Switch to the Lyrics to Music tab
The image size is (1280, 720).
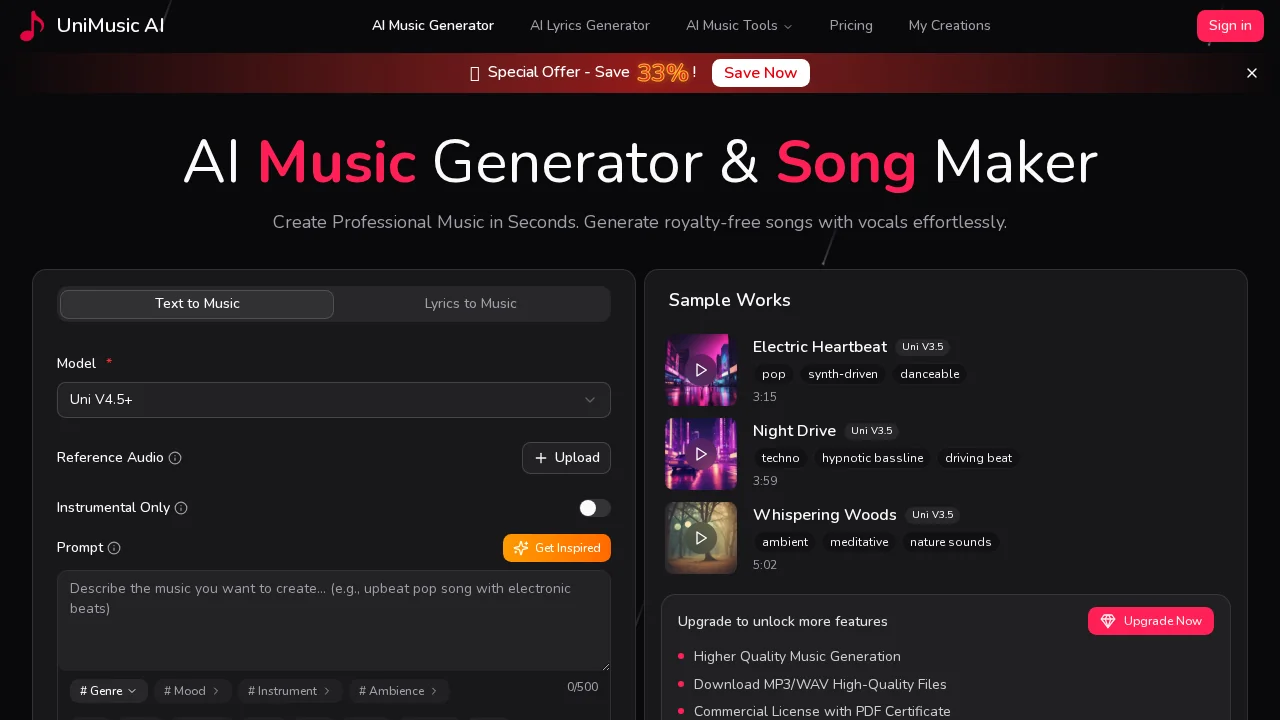[x=471, y=304]
